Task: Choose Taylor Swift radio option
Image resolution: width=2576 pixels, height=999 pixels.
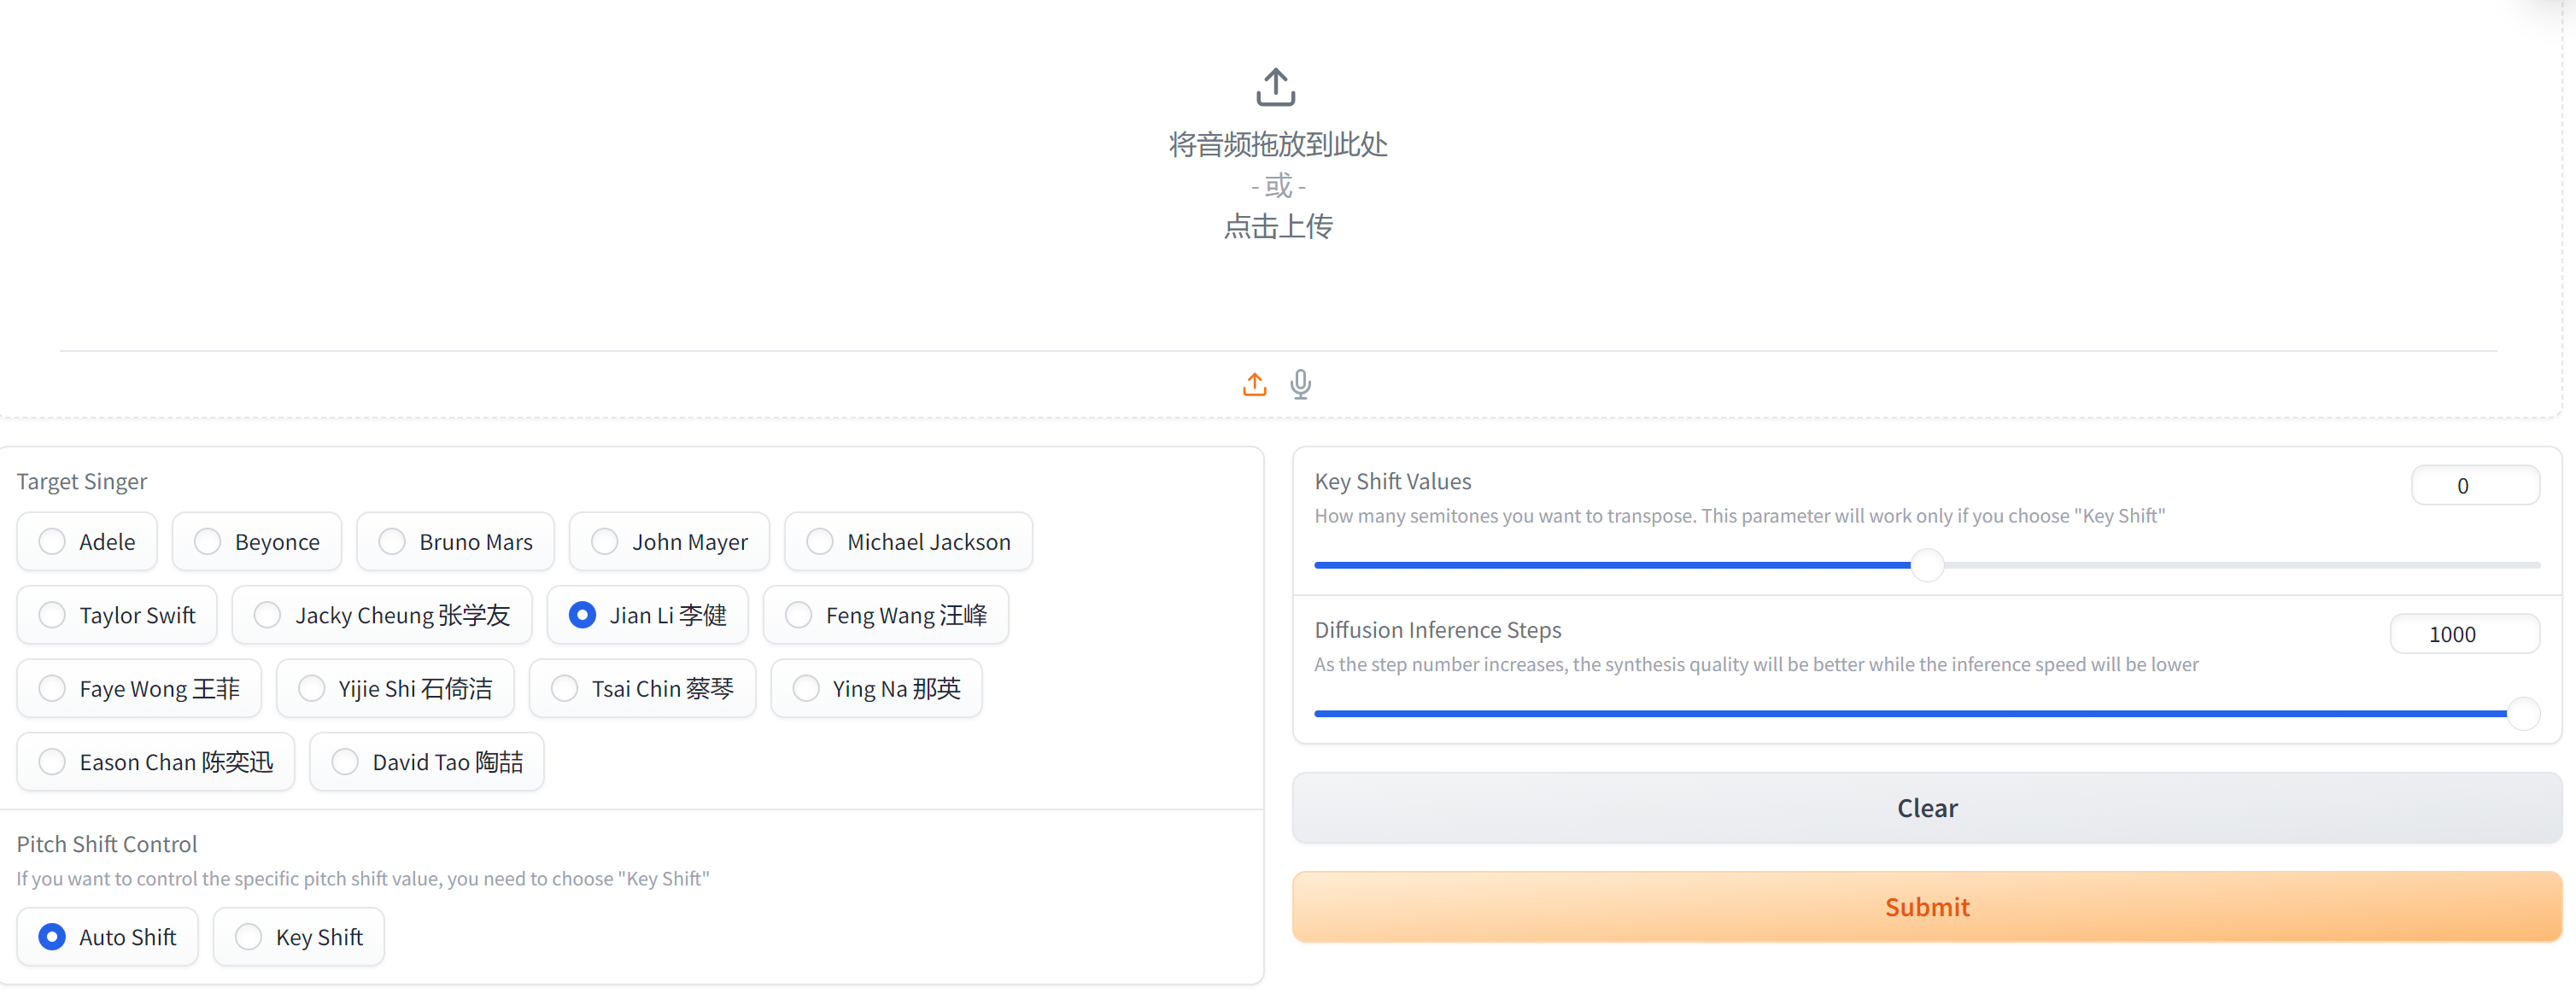Action: (52, 615)
